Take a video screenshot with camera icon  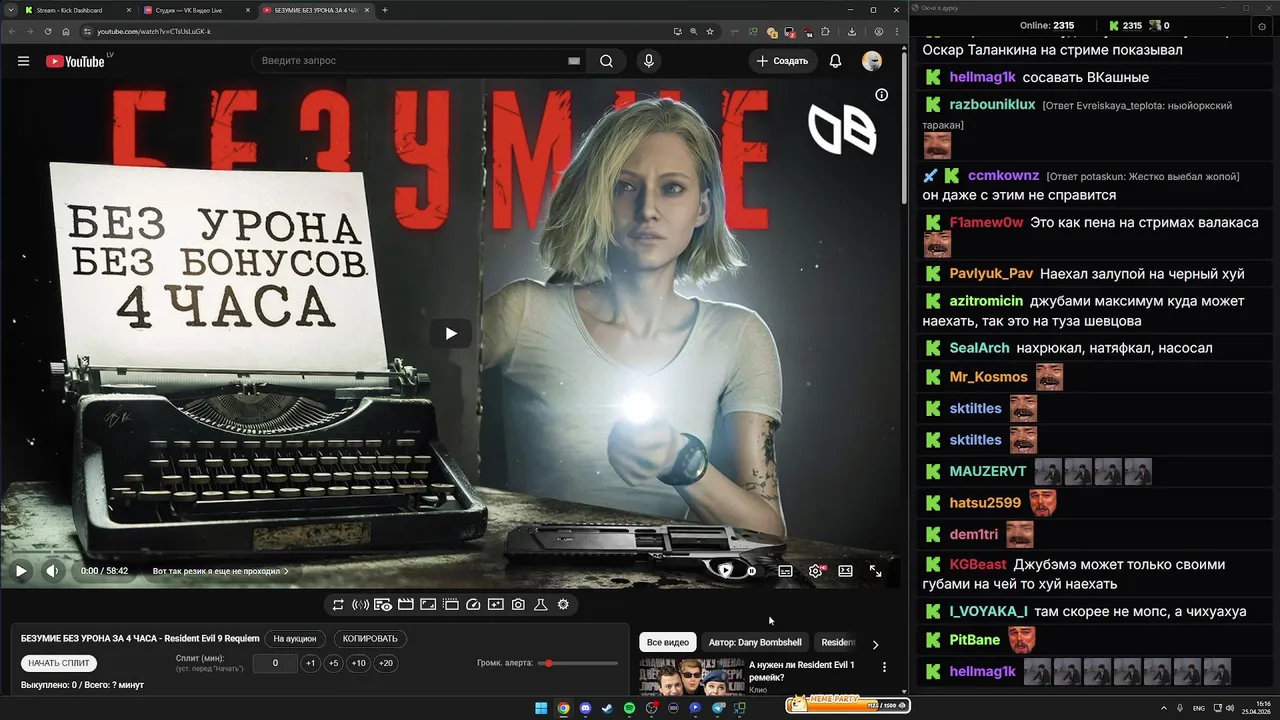coord(518,605)
